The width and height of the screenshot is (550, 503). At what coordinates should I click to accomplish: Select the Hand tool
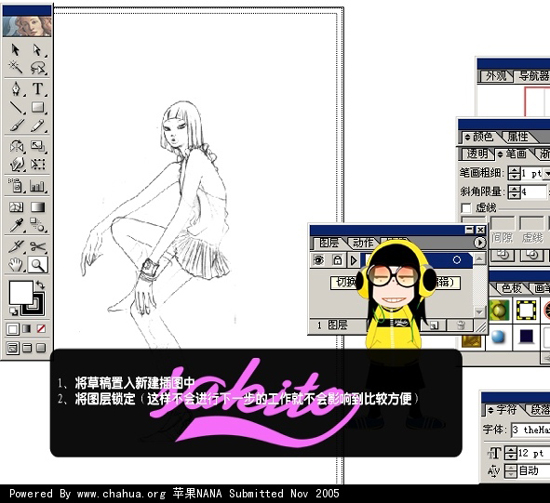tap(16, 265)
